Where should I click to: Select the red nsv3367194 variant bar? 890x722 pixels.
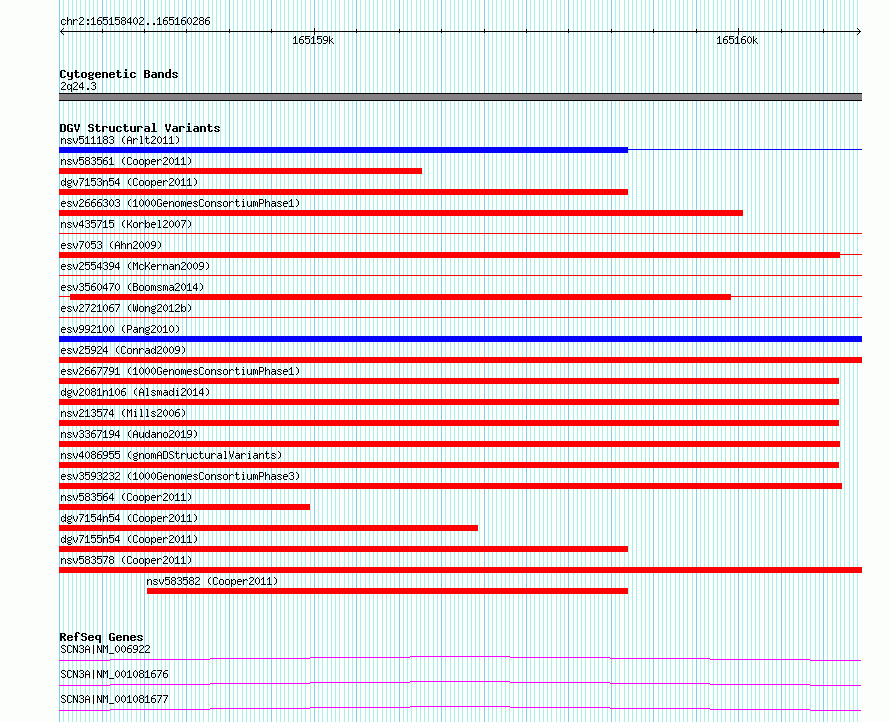click(x=450, y=444)
